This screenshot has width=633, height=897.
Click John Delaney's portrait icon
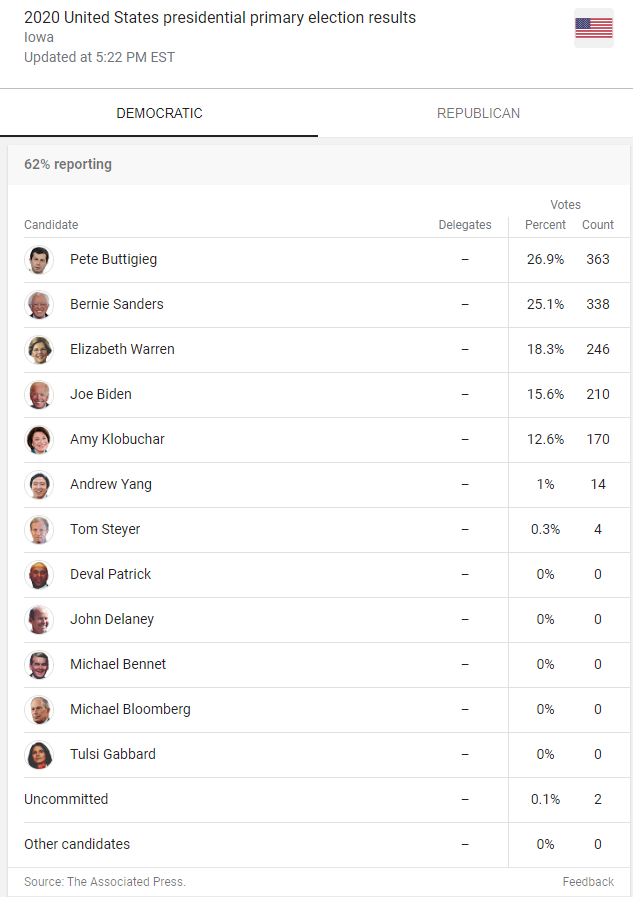[x=39, y=620]
